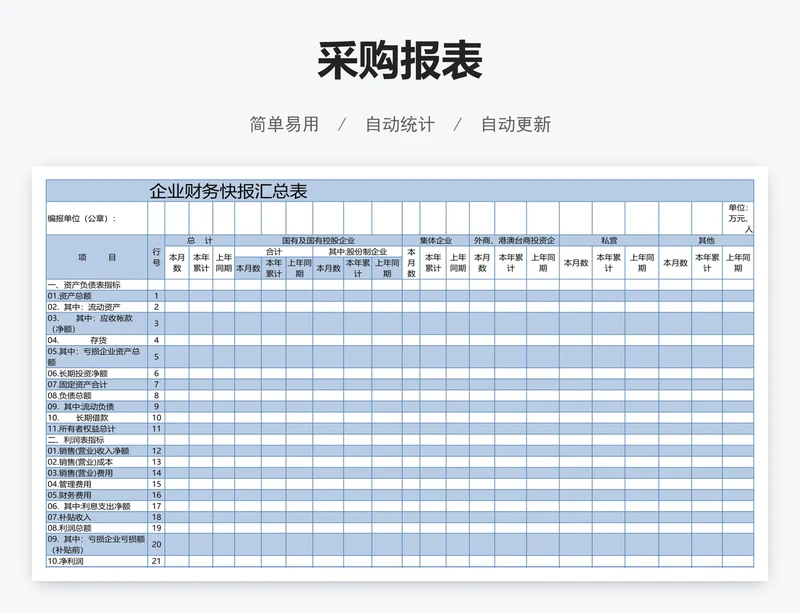
Task: Click 本月数 header under 私营
Action: (576, 263)
